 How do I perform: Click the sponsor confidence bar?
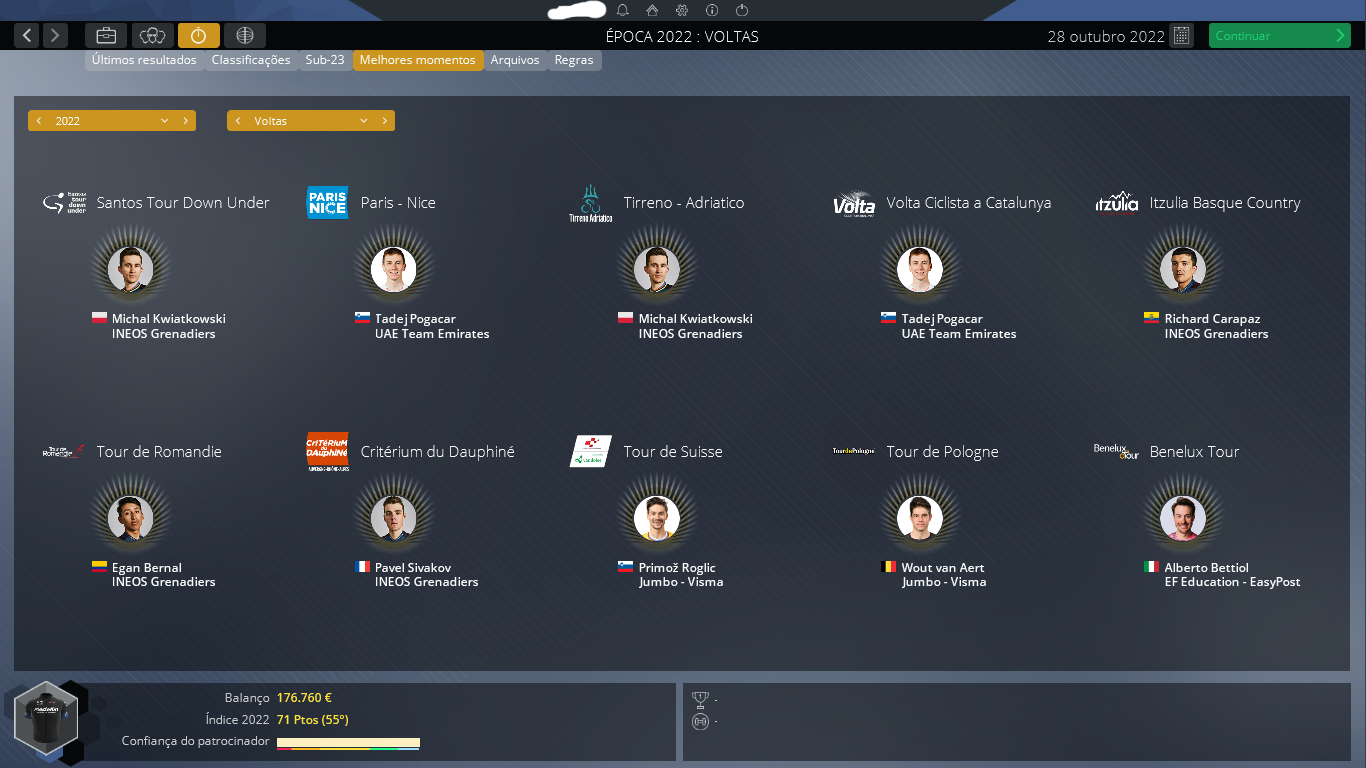[x=348, y=743]
